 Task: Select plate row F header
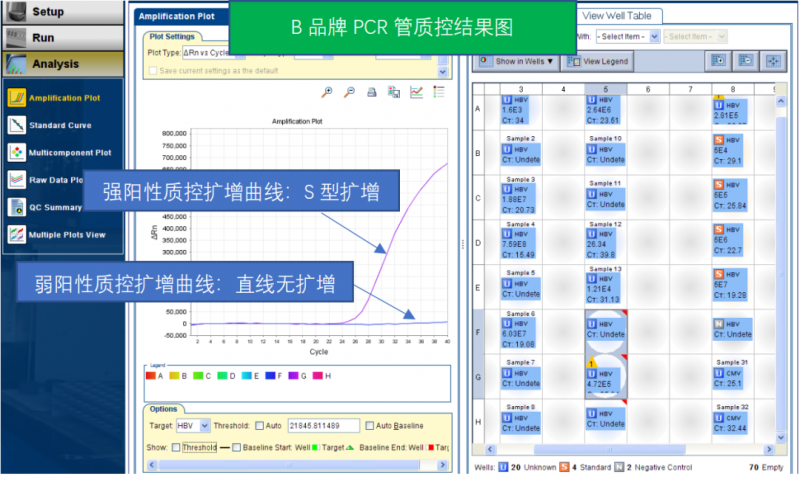click(478, 332)
